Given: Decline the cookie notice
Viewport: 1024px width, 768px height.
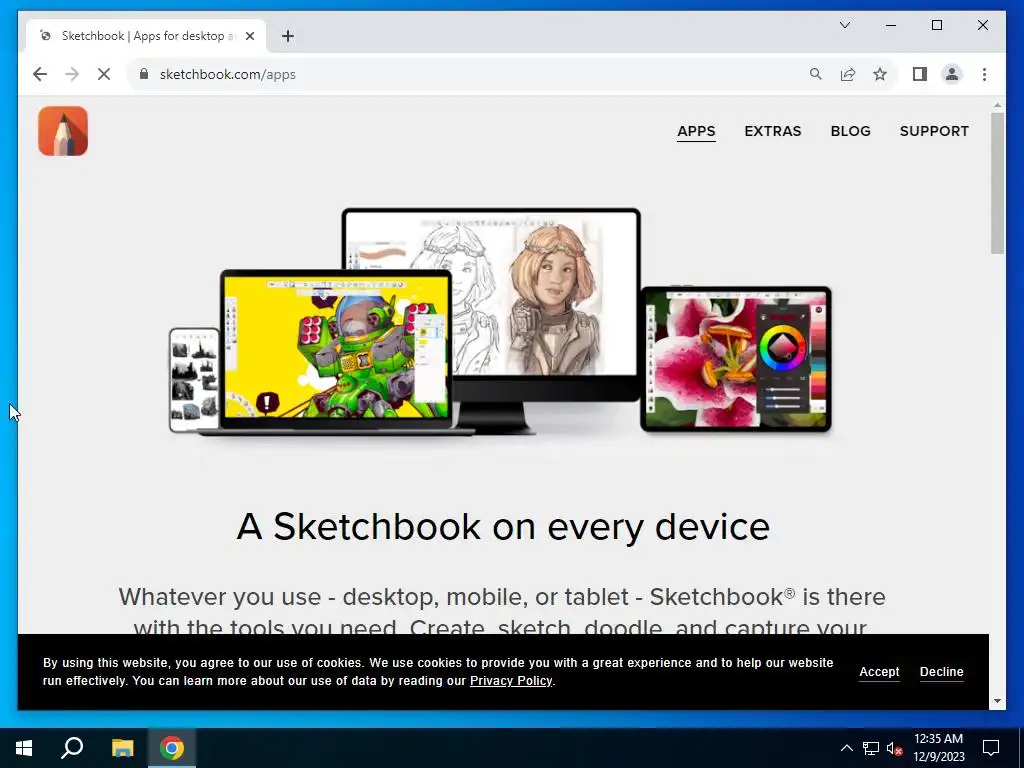Looking at the screenshot, I should 941,672.
